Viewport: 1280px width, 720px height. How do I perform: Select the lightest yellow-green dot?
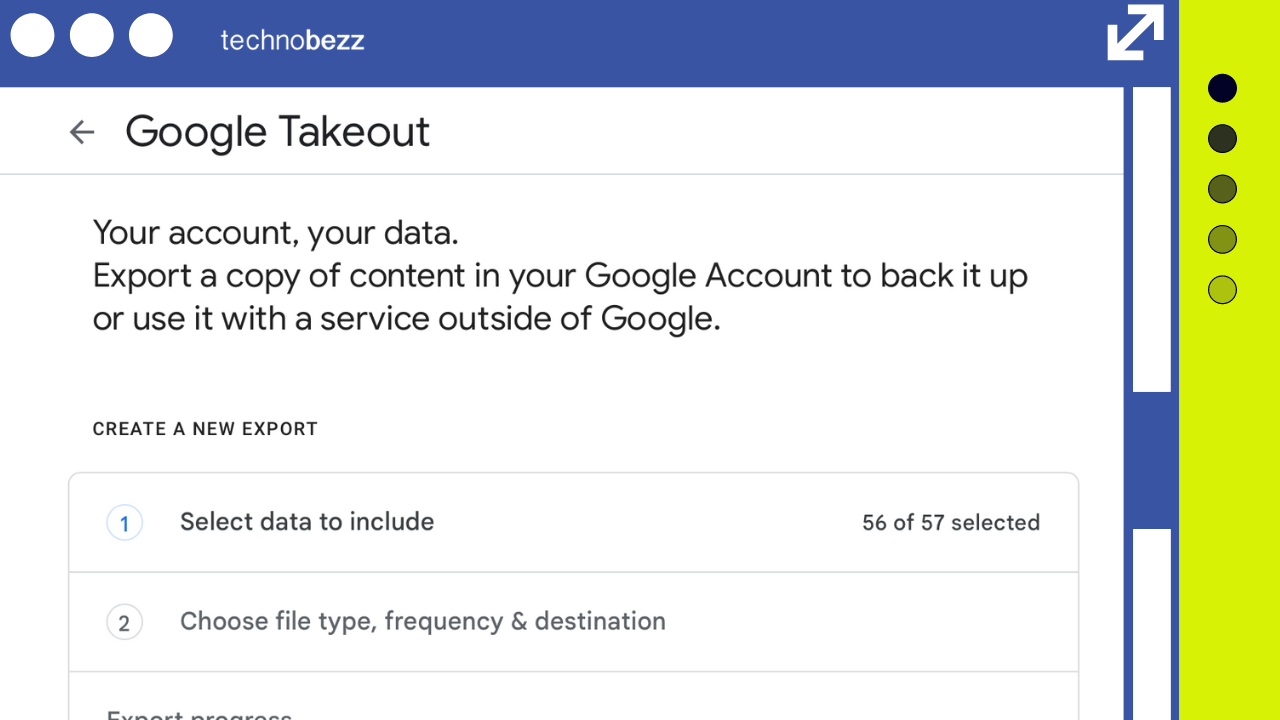[1222, 290]
